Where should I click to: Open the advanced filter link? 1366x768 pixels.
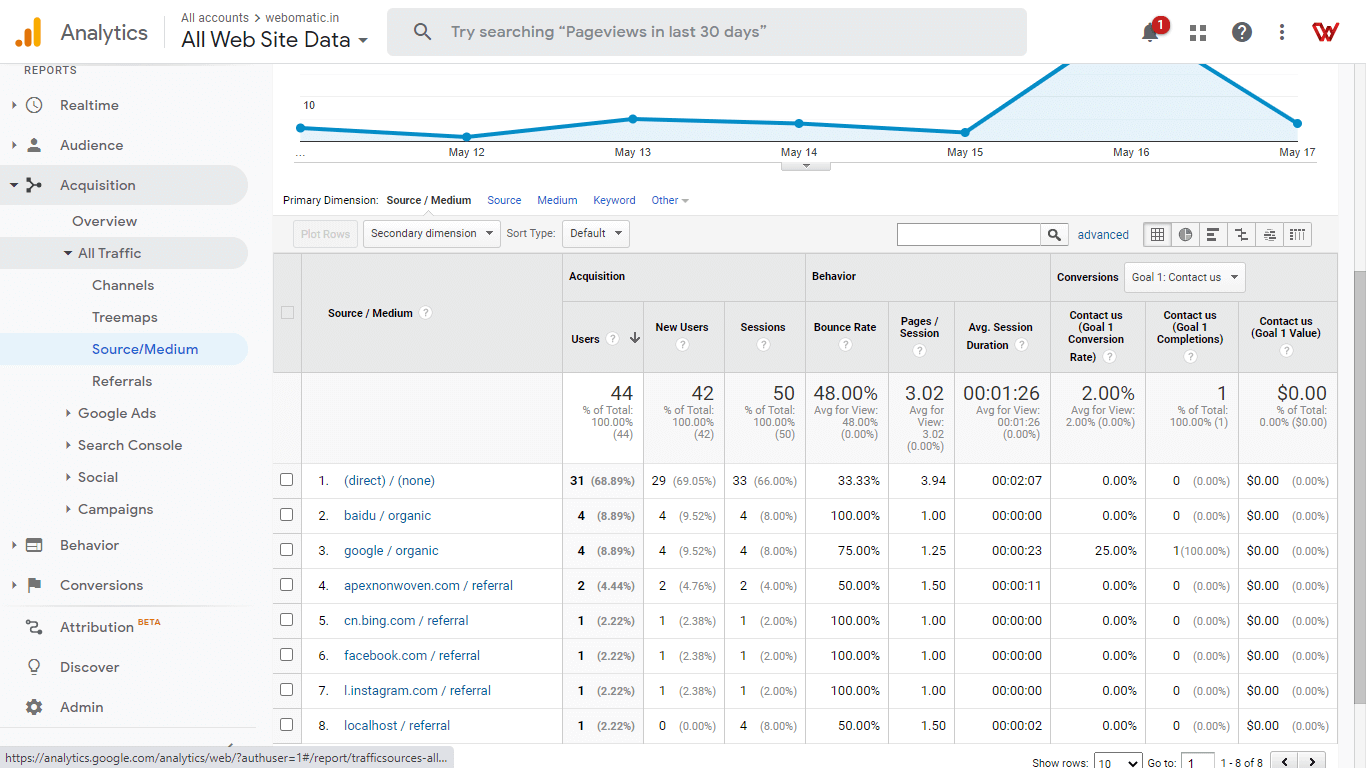click(1103, 235)
